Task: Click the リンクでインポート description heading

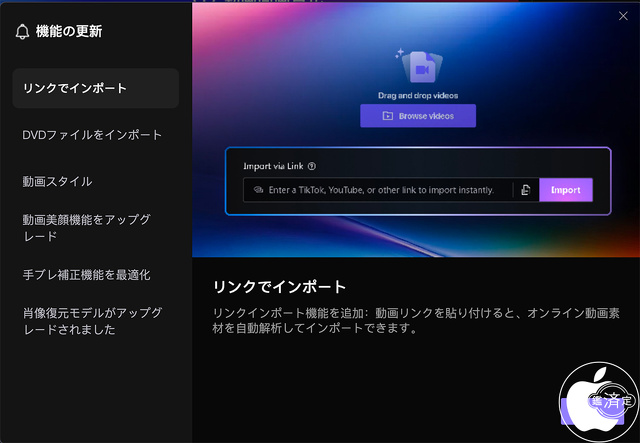Action: 280,287
